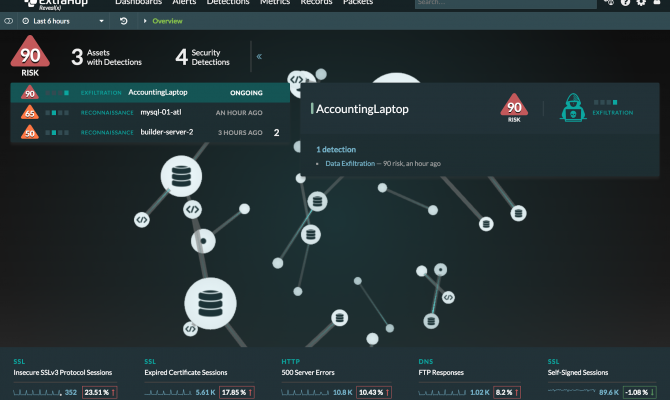The width and height of the screenshot is (670, 400).
Task: Select the mysql-01-atl row
Action: [x=150, y=112]
